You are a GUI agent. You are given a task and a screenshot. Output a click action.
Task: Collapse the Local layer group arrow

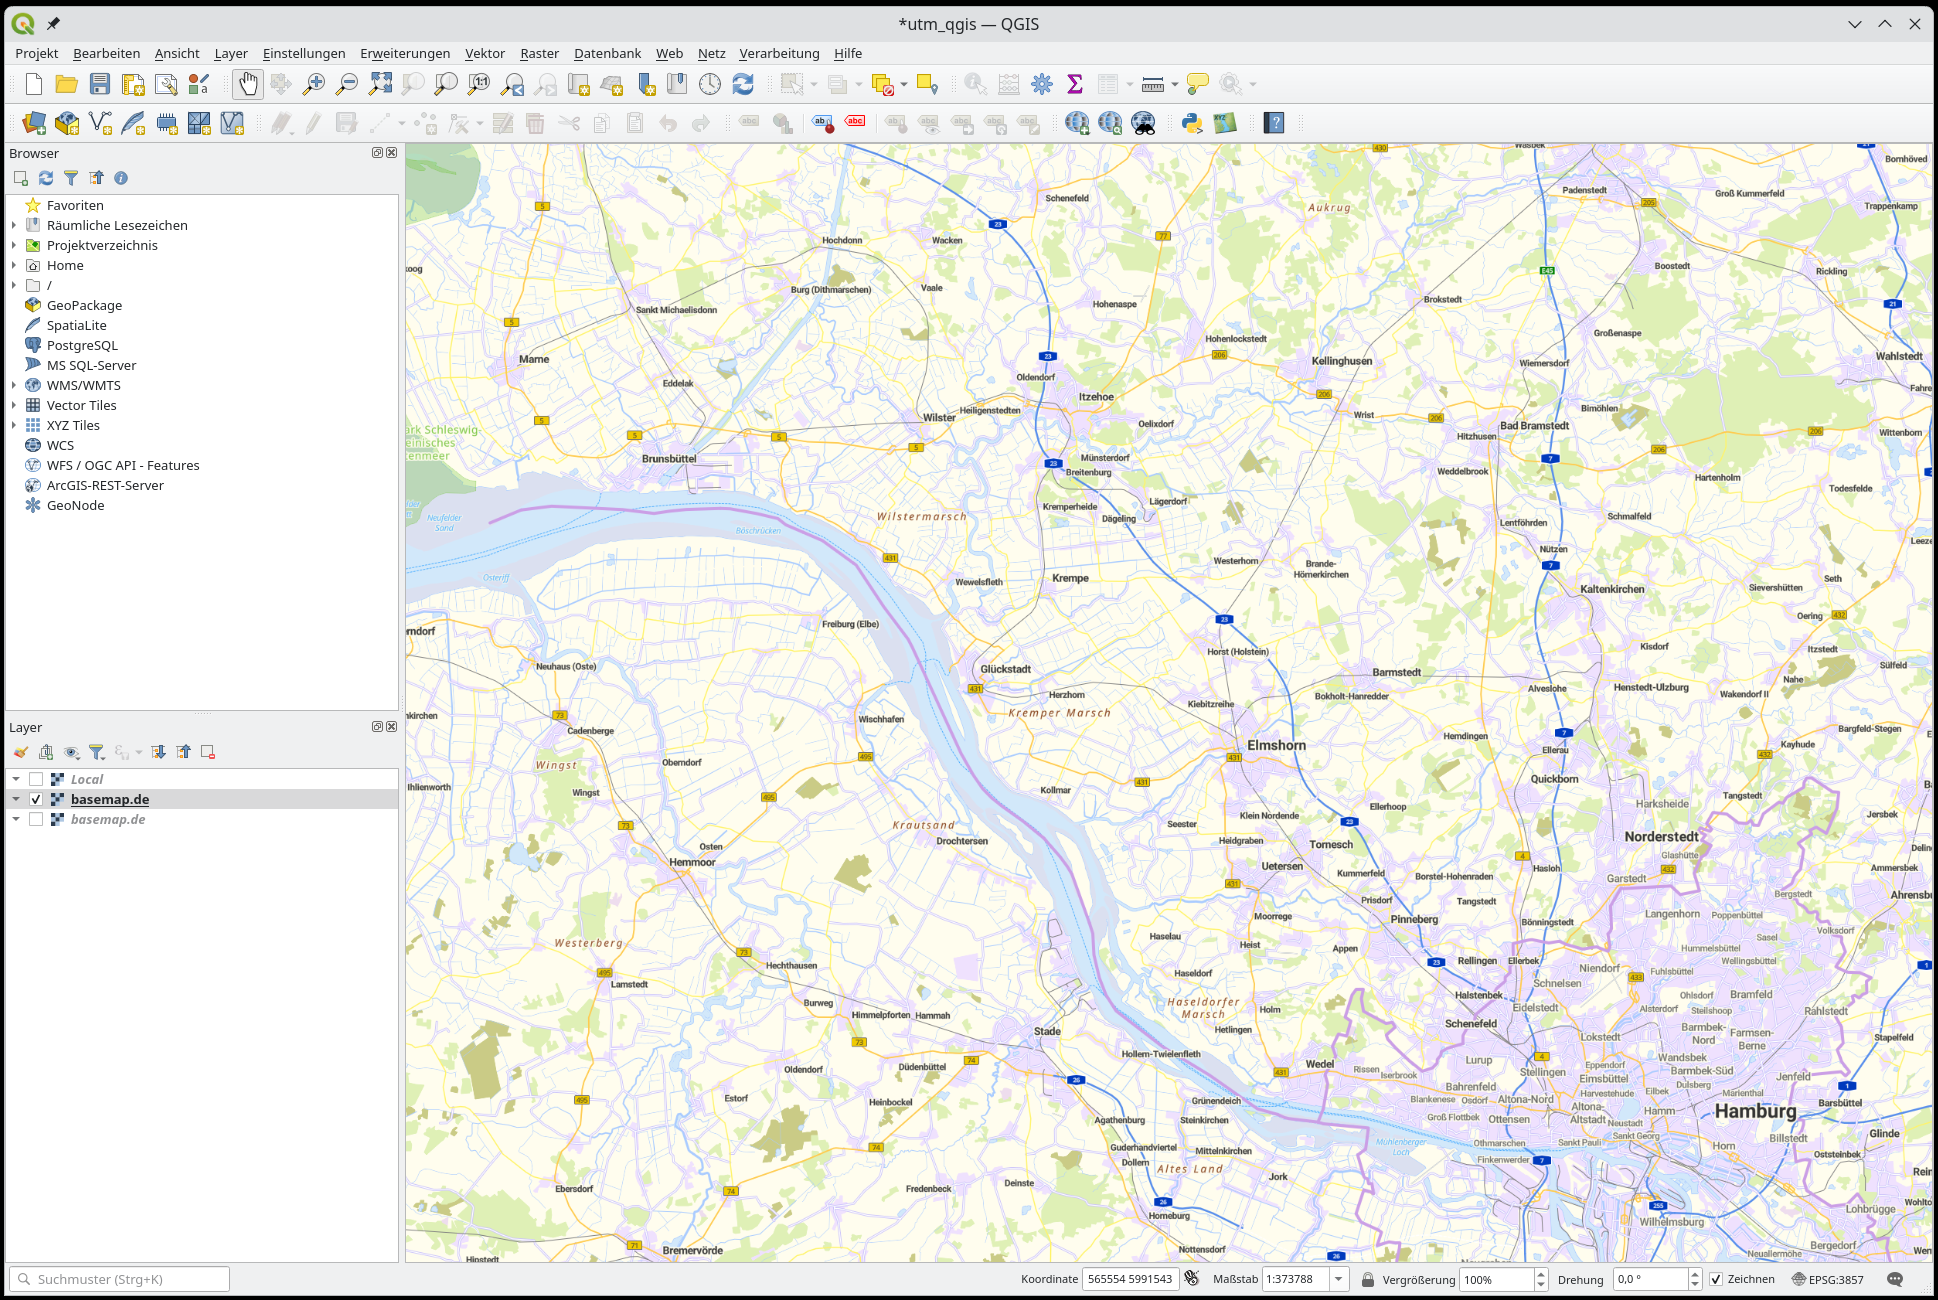[x=16, y=779]
